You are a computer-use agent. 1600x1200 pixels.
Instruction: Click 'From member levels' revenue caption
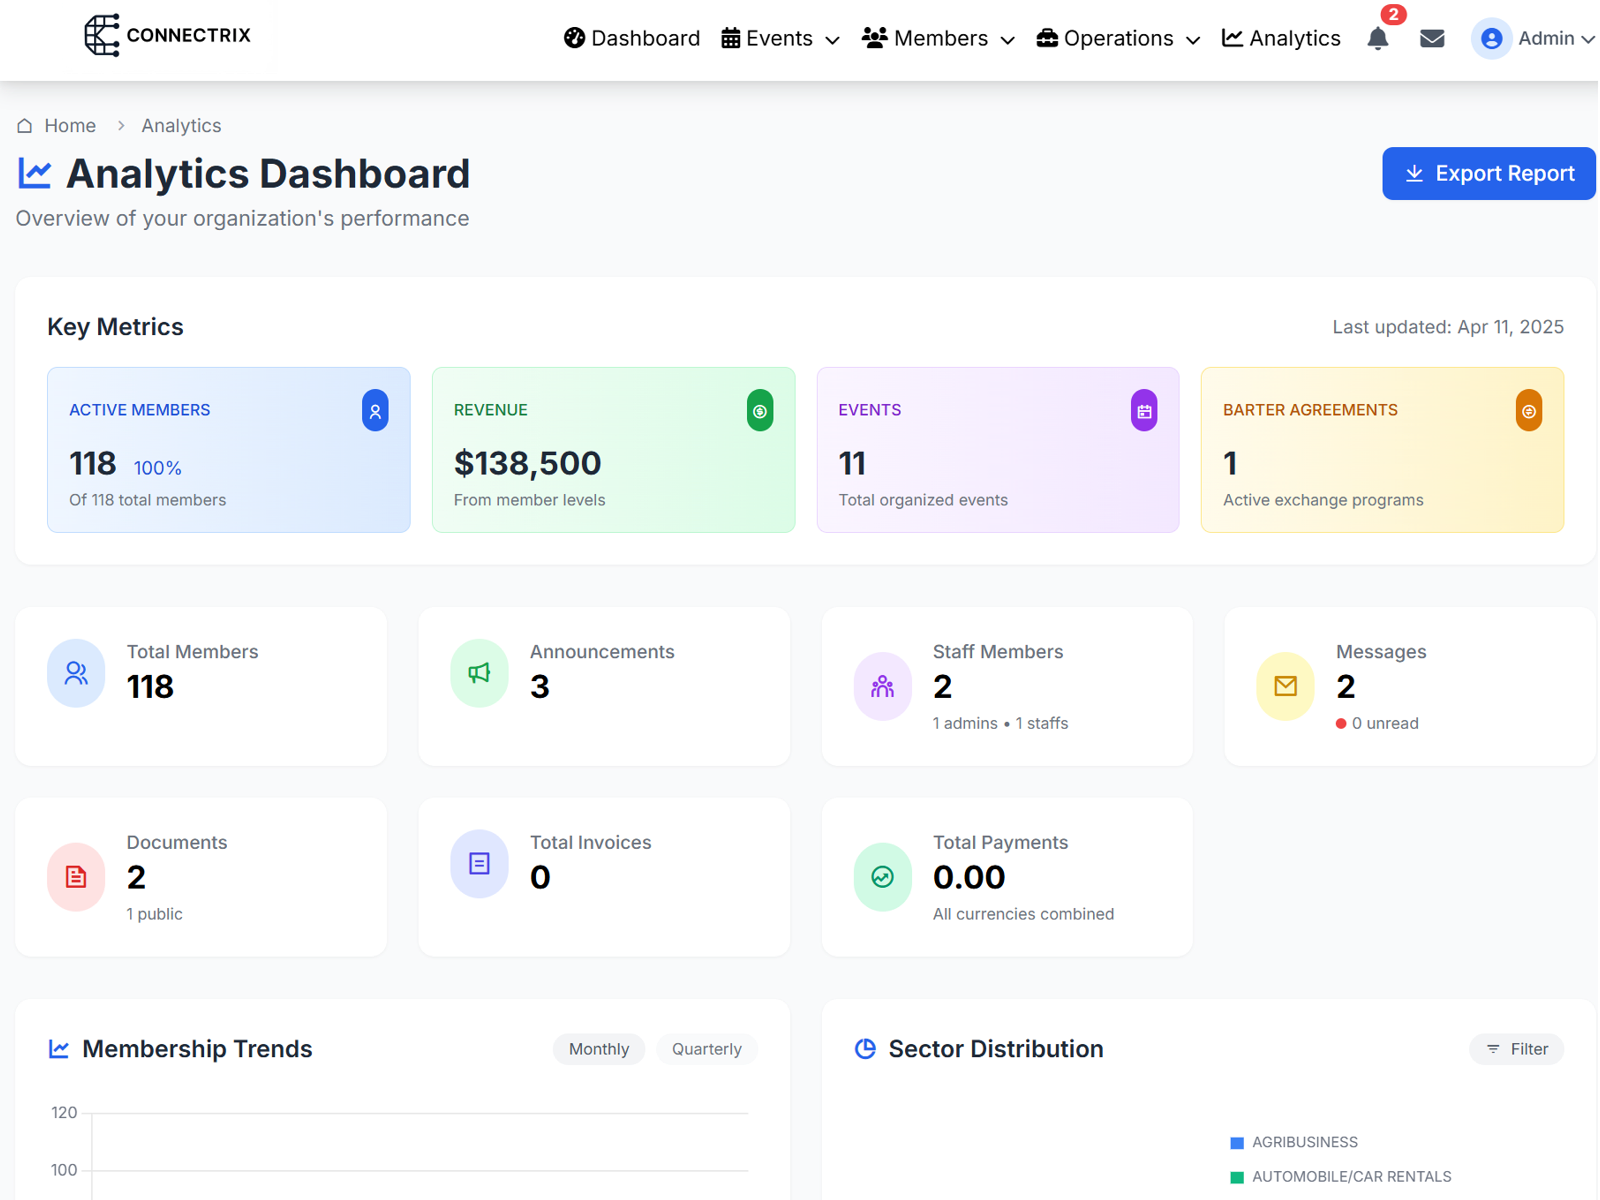click(x=529, y=500)
